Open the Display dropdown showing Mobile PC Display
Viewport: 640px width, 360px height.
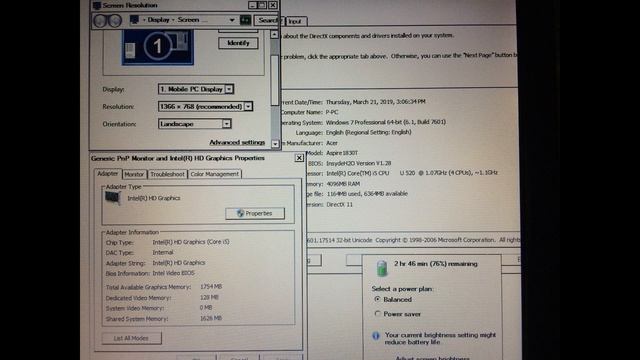tap(196, 89)
